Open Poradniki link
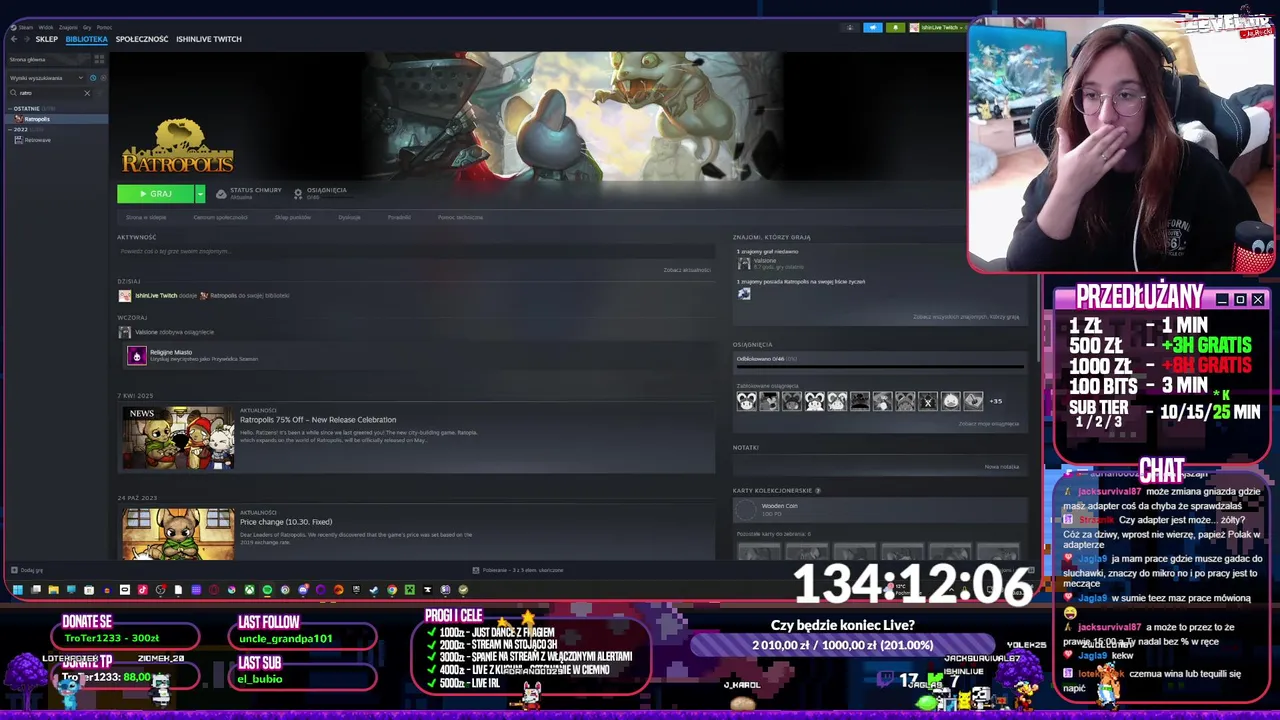Screen dimensions: 1280x720 pos(399,217)
